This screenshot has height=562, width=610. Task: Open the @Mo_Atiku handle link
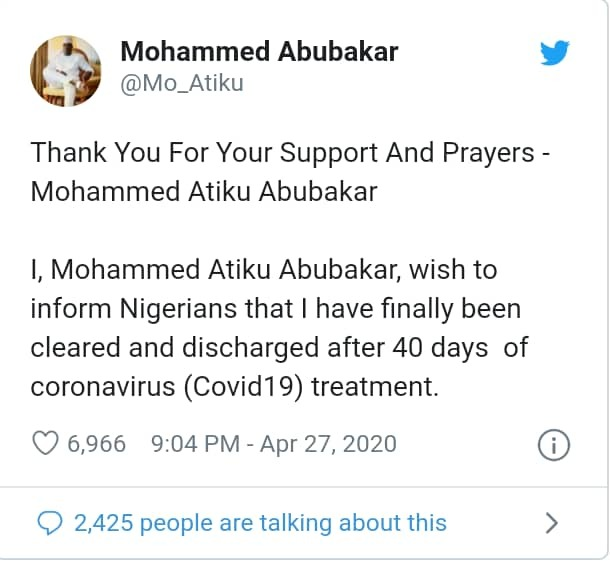click(181, 82)
